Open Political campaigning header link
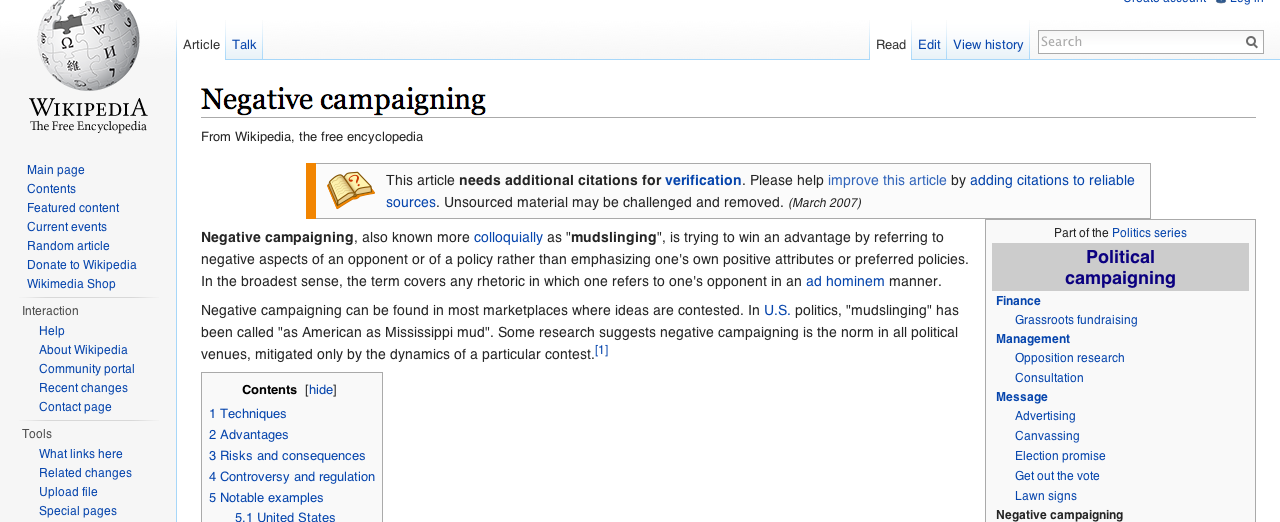 pos(1120,268)
